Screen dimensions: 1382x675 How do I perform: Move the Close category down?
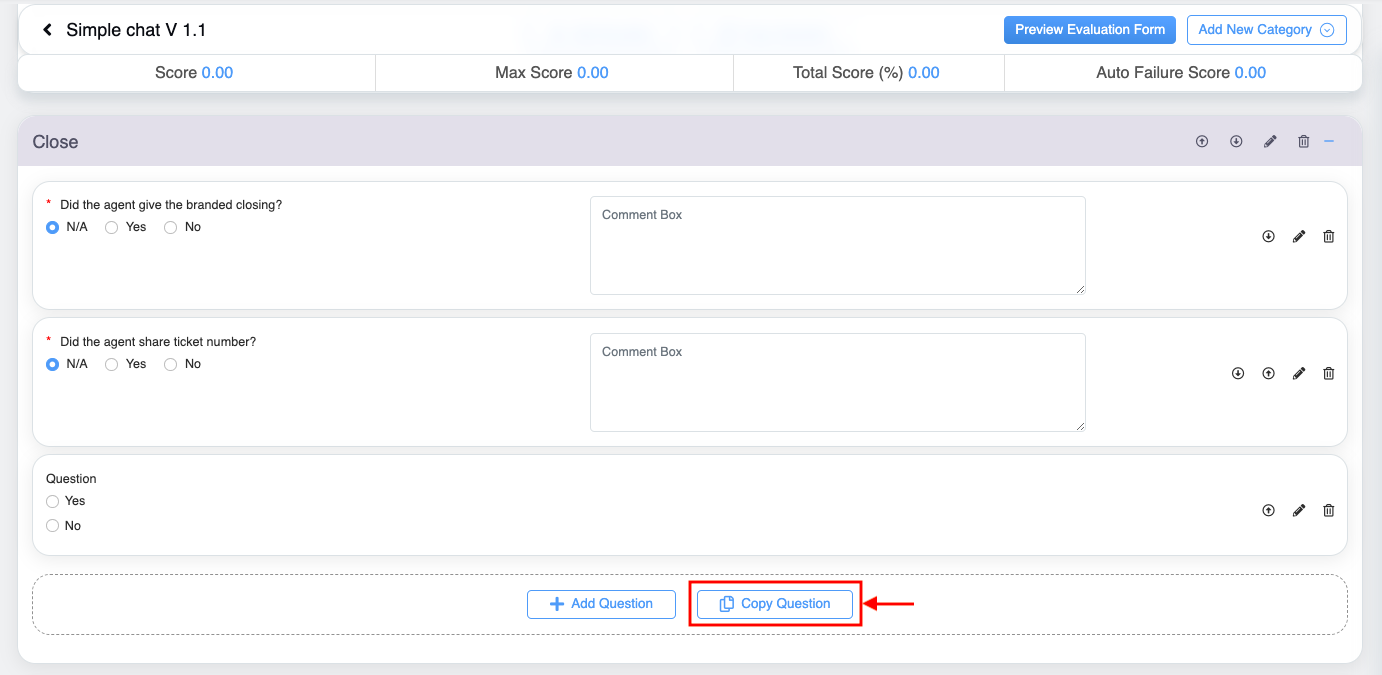[x=1236, y=142]
